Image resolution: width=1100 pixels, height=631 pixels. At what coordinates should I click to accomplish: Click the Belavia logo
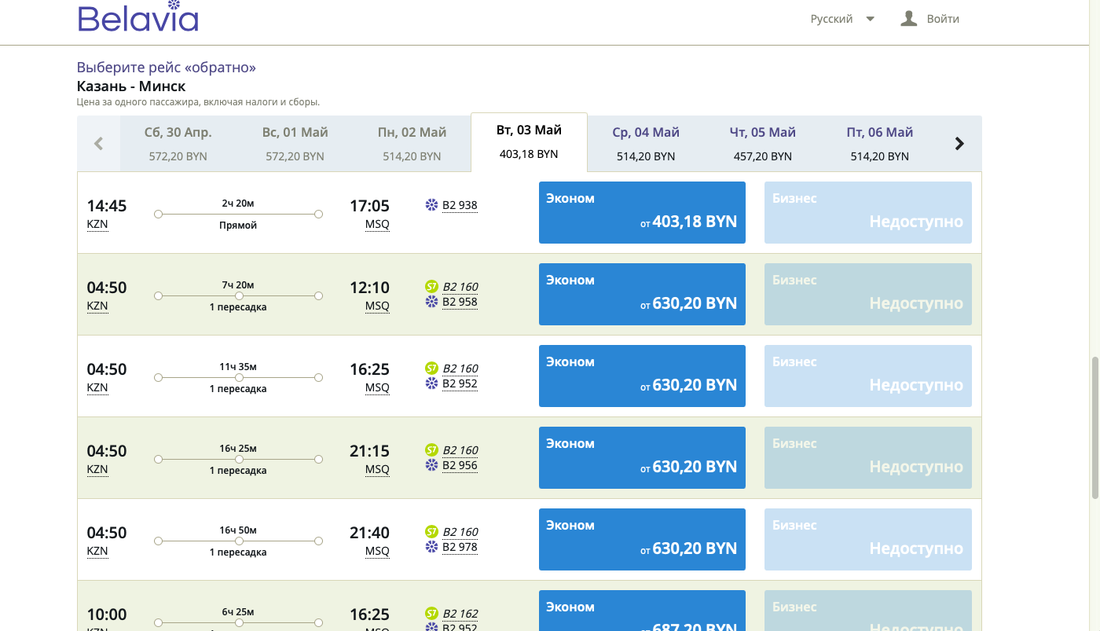[x=138, y=19]
